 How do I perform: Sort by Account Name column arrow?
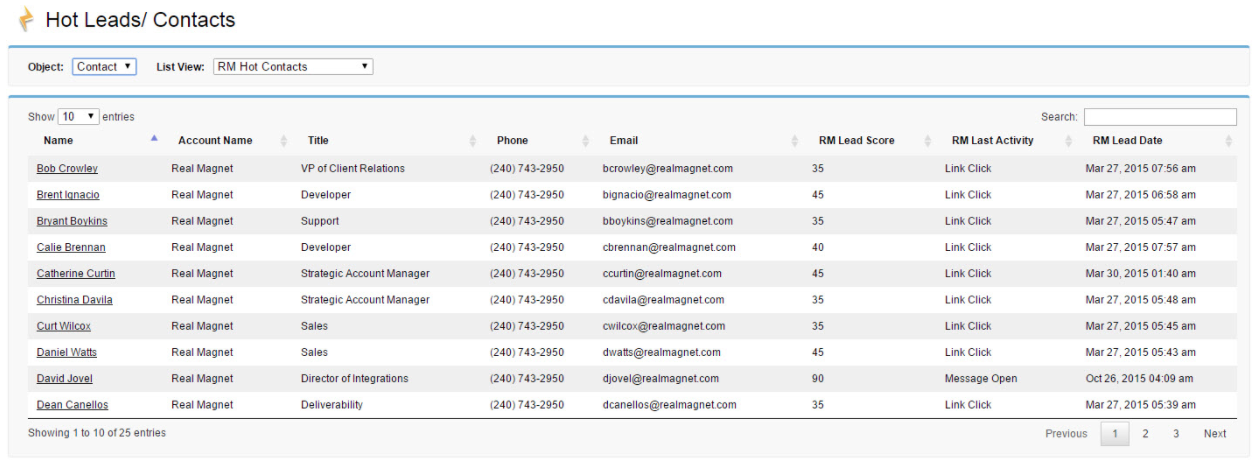[x=284, y=141]
